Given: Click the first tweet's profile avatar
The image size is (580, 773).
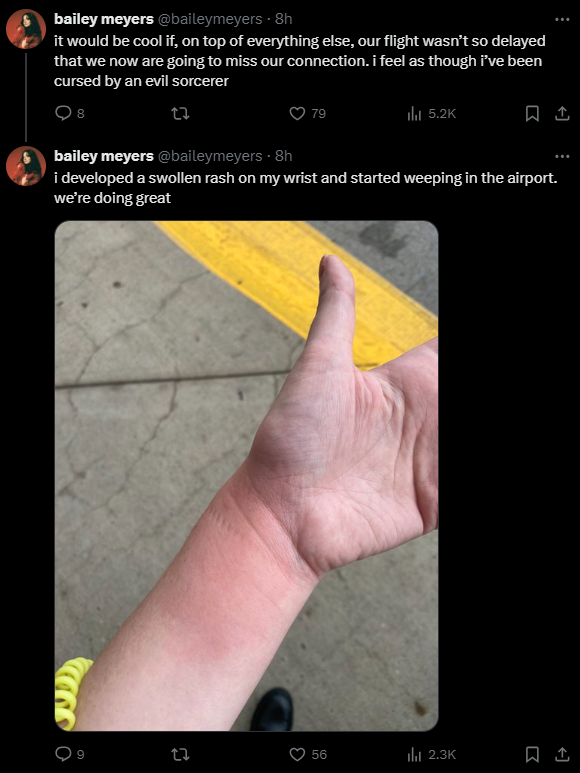Looking at the screenshot, I should click(x=26, y=29).
